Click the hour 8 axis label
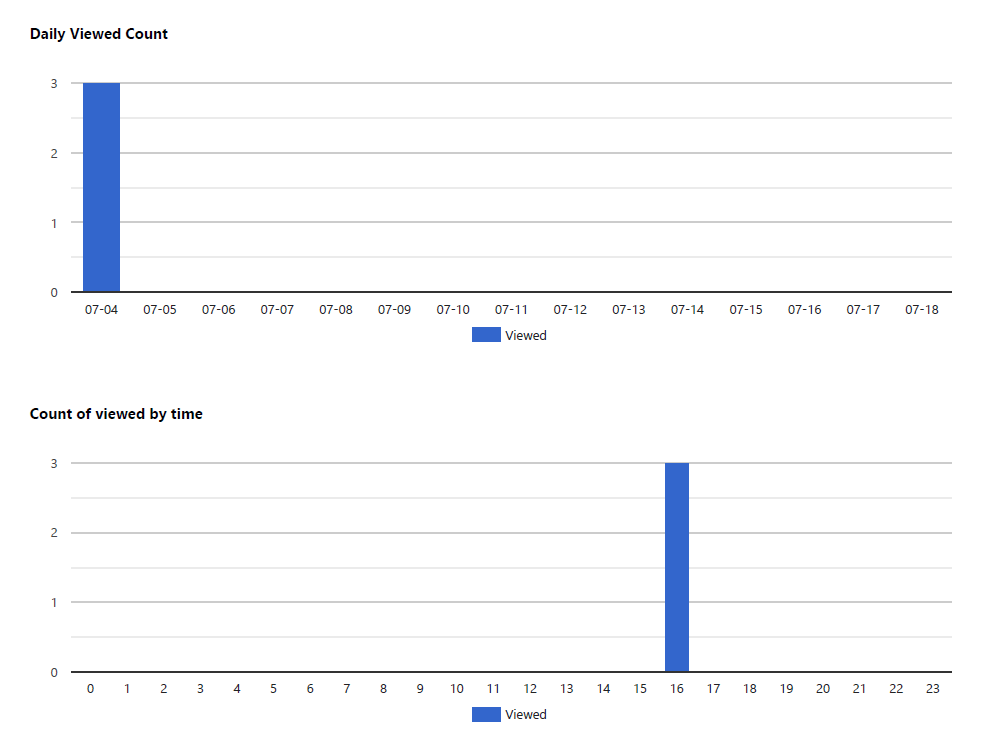 [384, 689]
